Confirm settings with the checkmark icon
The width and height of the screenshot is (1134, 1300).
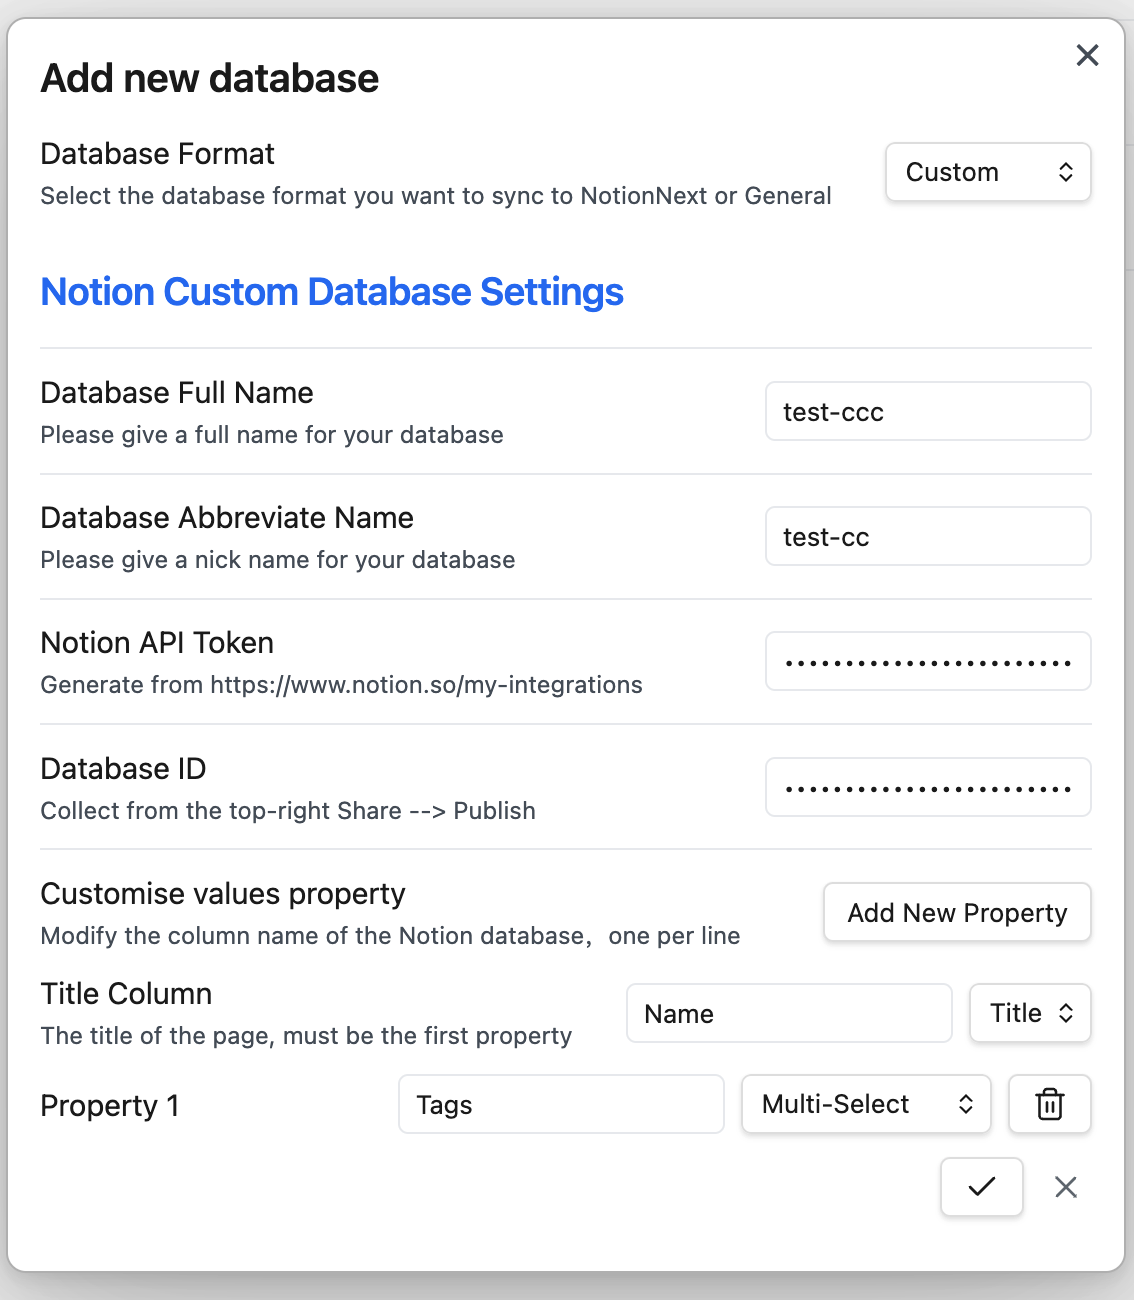coord(981,1187)
